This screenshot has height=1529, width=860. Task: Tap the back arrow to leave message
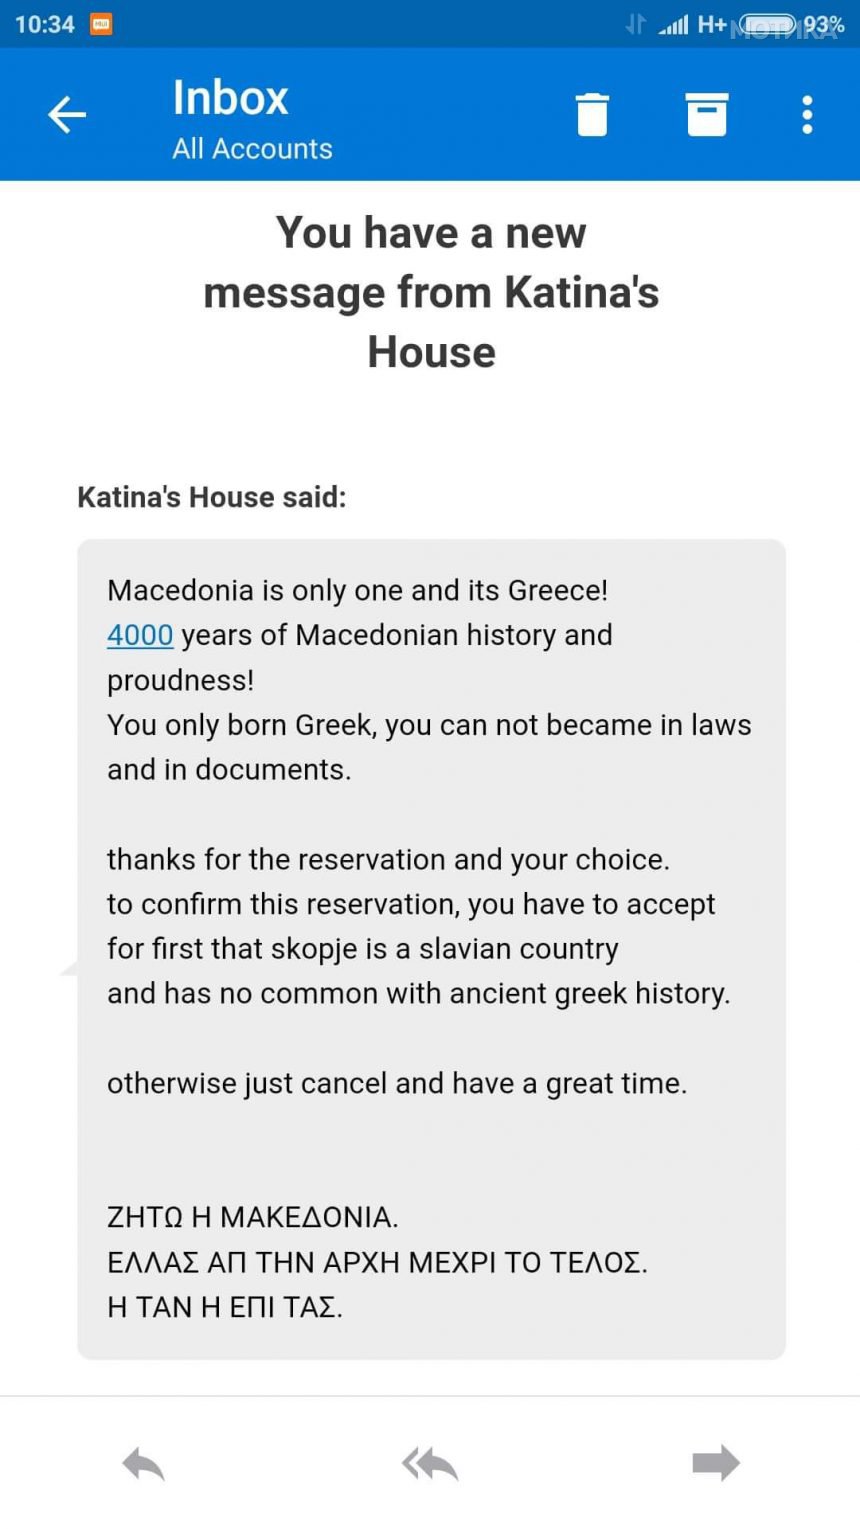(x=67, y=115)
